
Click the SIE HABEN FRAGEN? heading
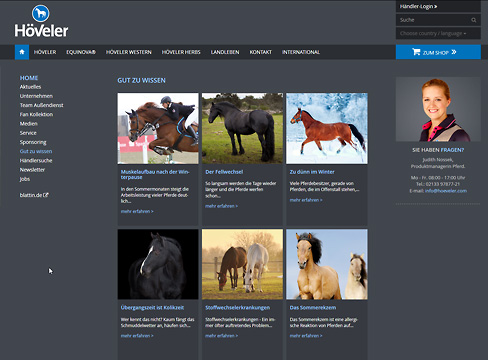[438, 150]
